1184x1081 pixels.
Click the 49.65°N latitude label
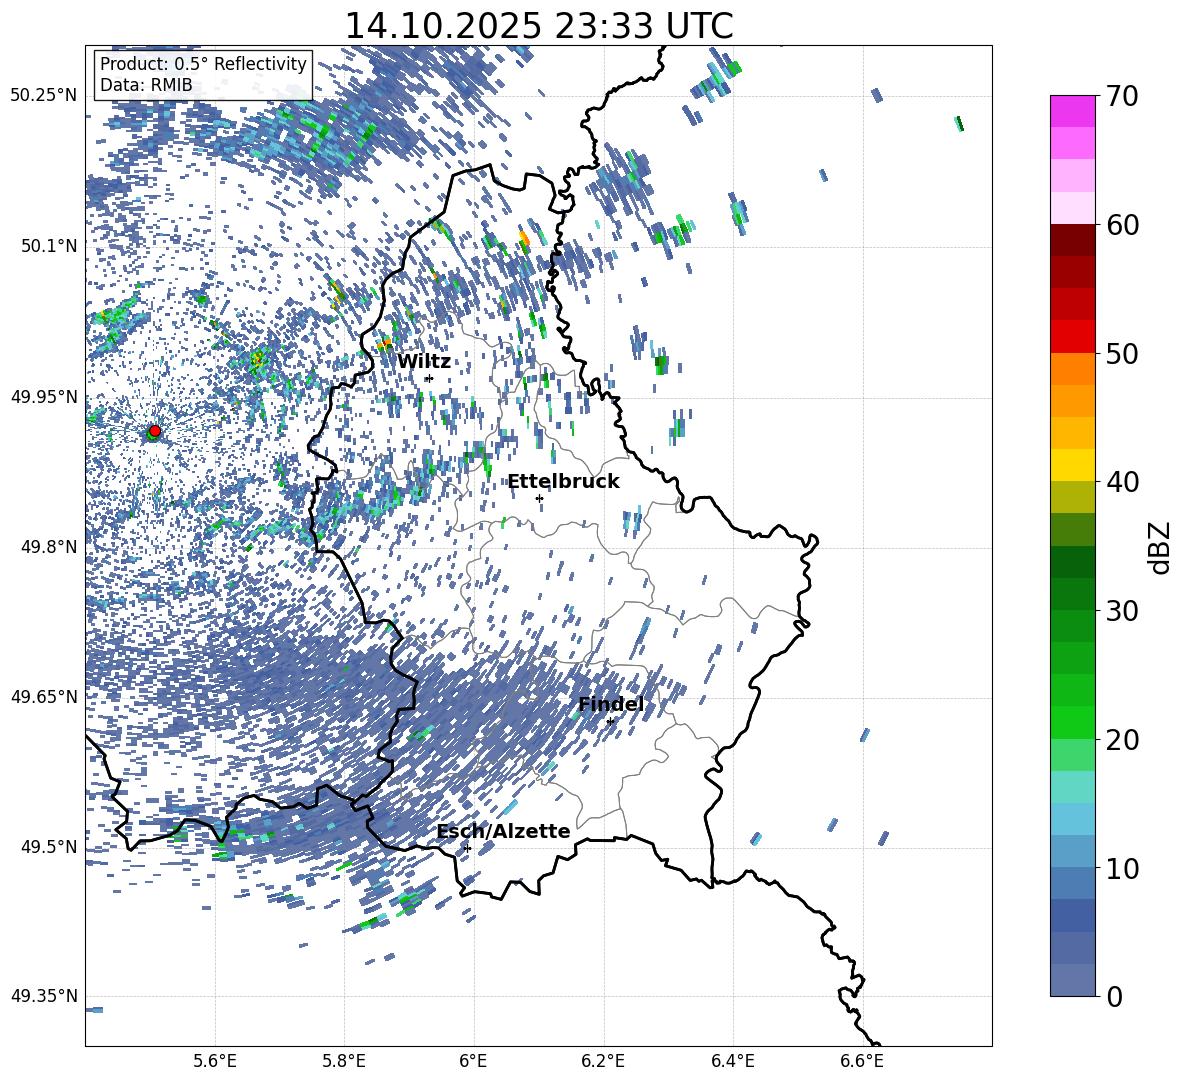click(x=44, y=696)
